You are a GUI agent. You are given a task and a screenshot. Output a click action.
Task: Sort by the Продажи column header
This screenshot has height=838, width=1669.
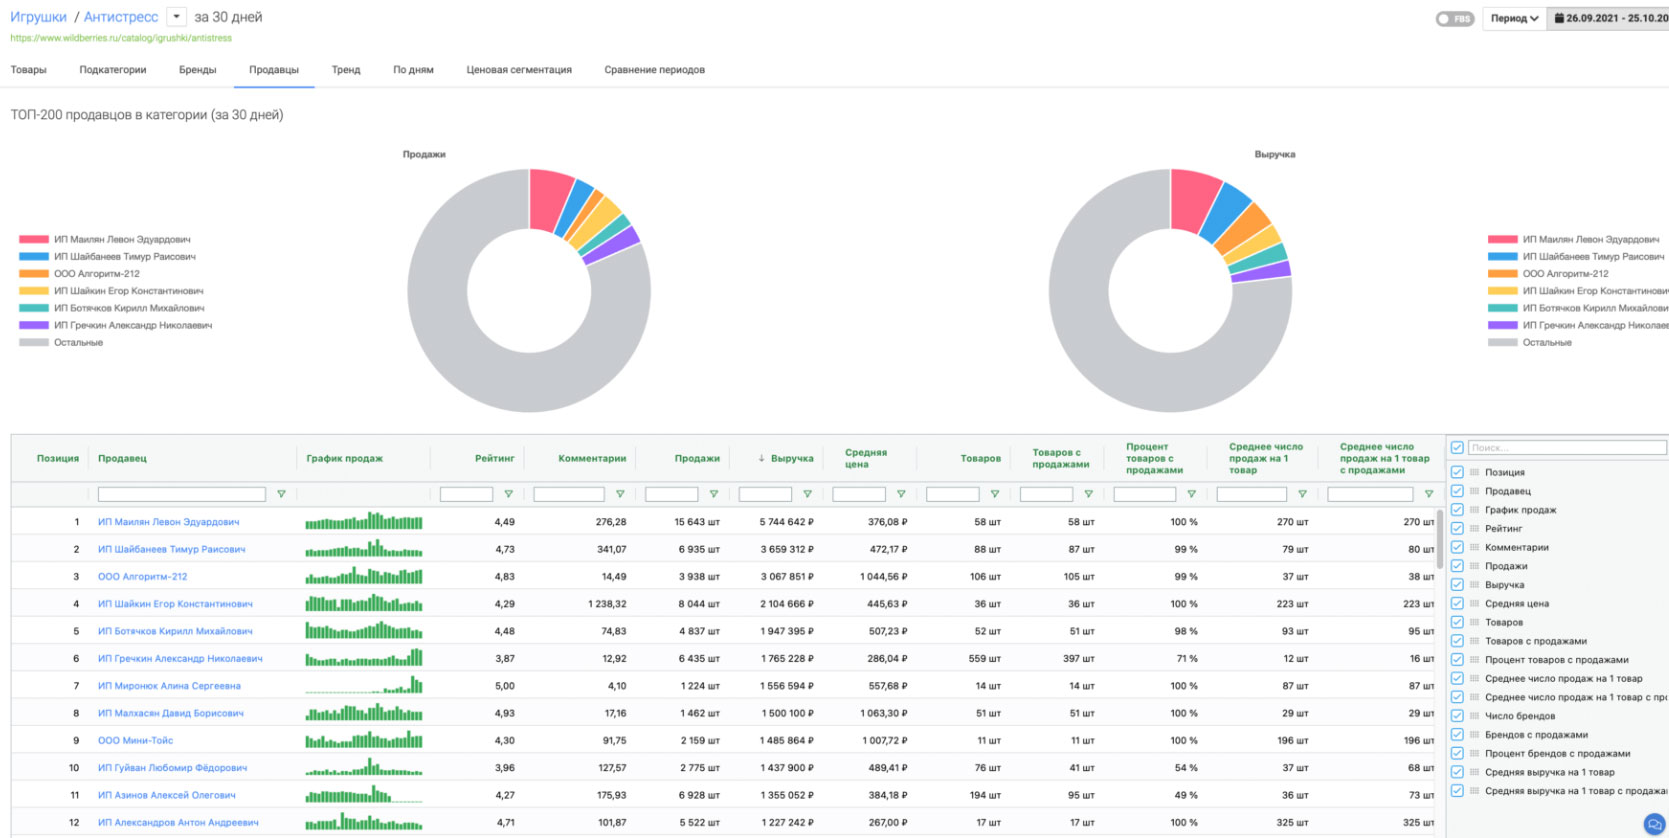pos(697,458)
